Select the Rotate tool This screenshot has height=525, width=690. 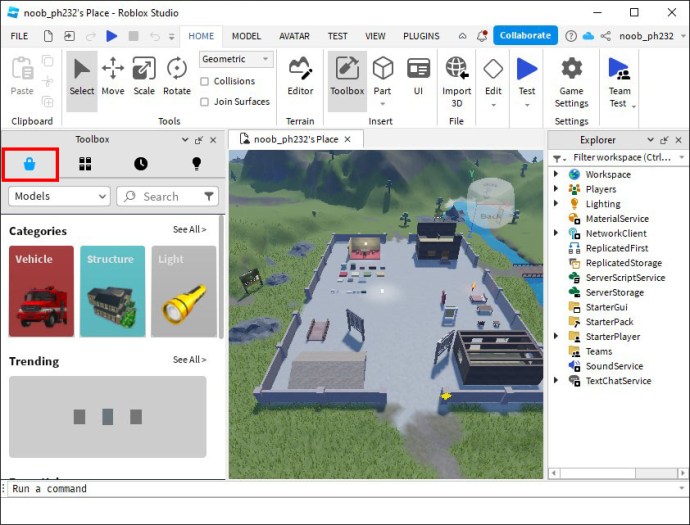[x=177, y=75]
